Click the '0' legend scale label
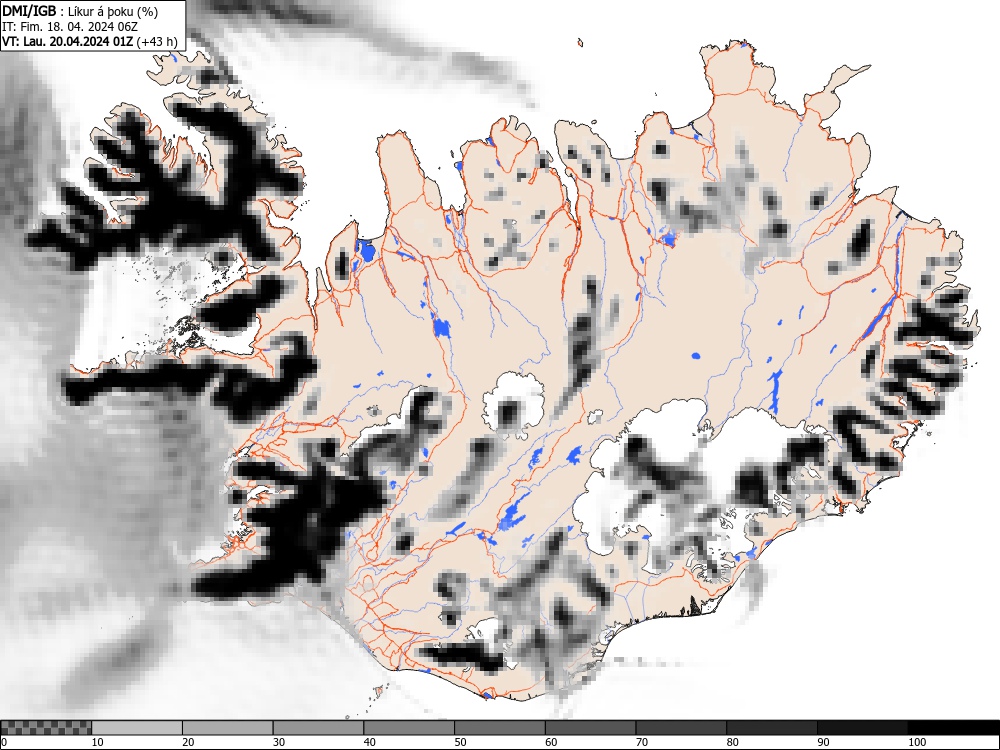Screen dimensions: 1000x750 point(3,742)
